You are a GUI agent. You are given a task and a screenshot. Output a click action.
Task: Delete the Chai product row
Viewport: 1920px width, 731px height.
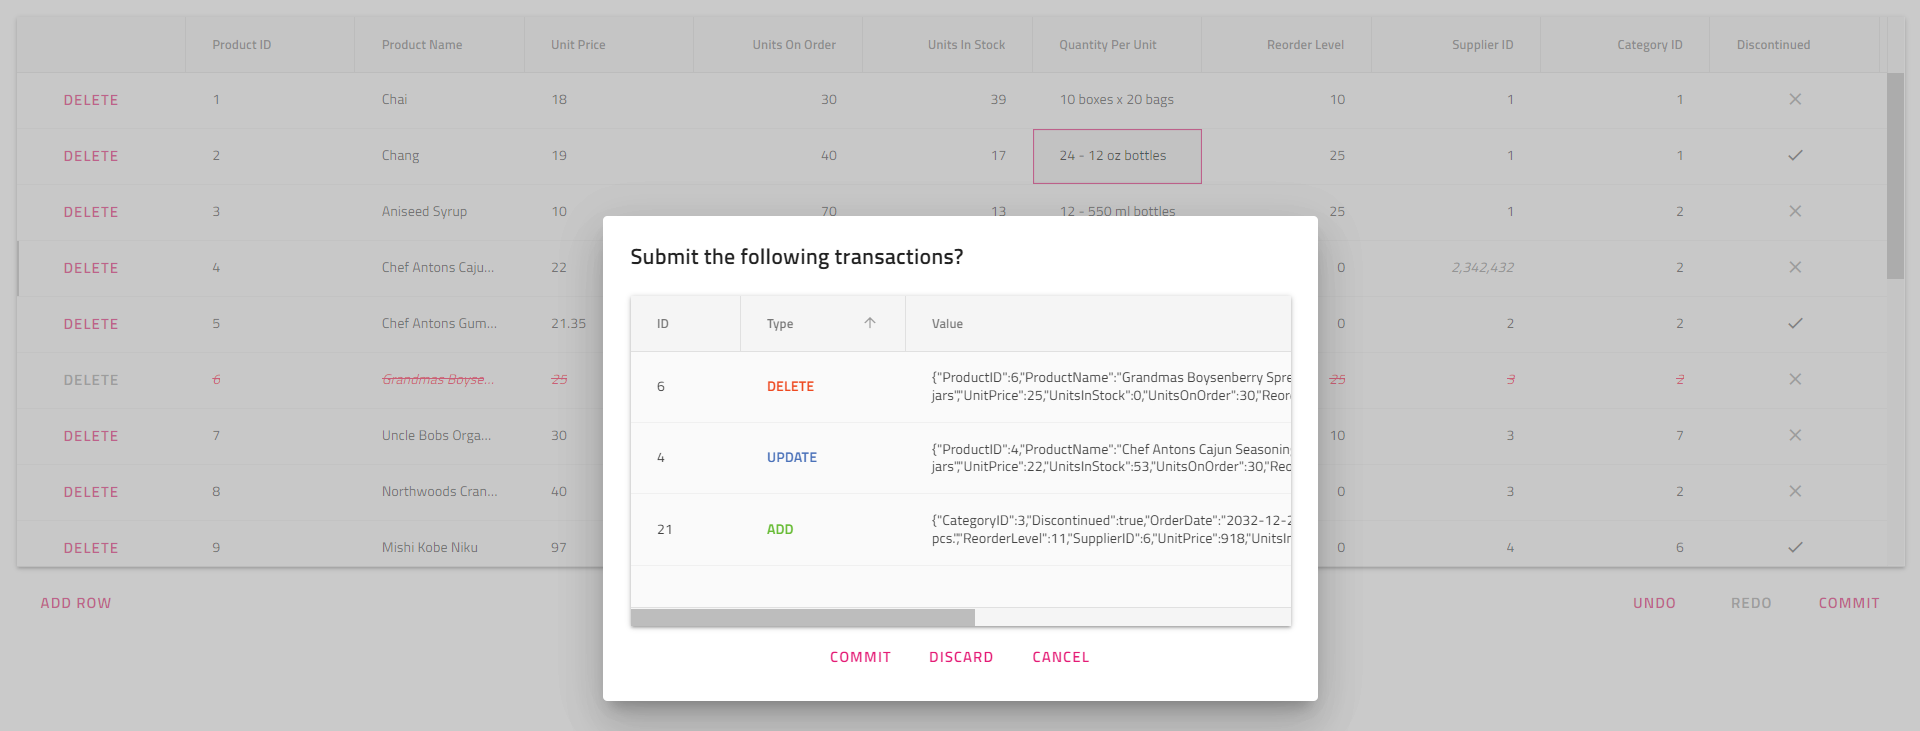(x=91, y=100)
